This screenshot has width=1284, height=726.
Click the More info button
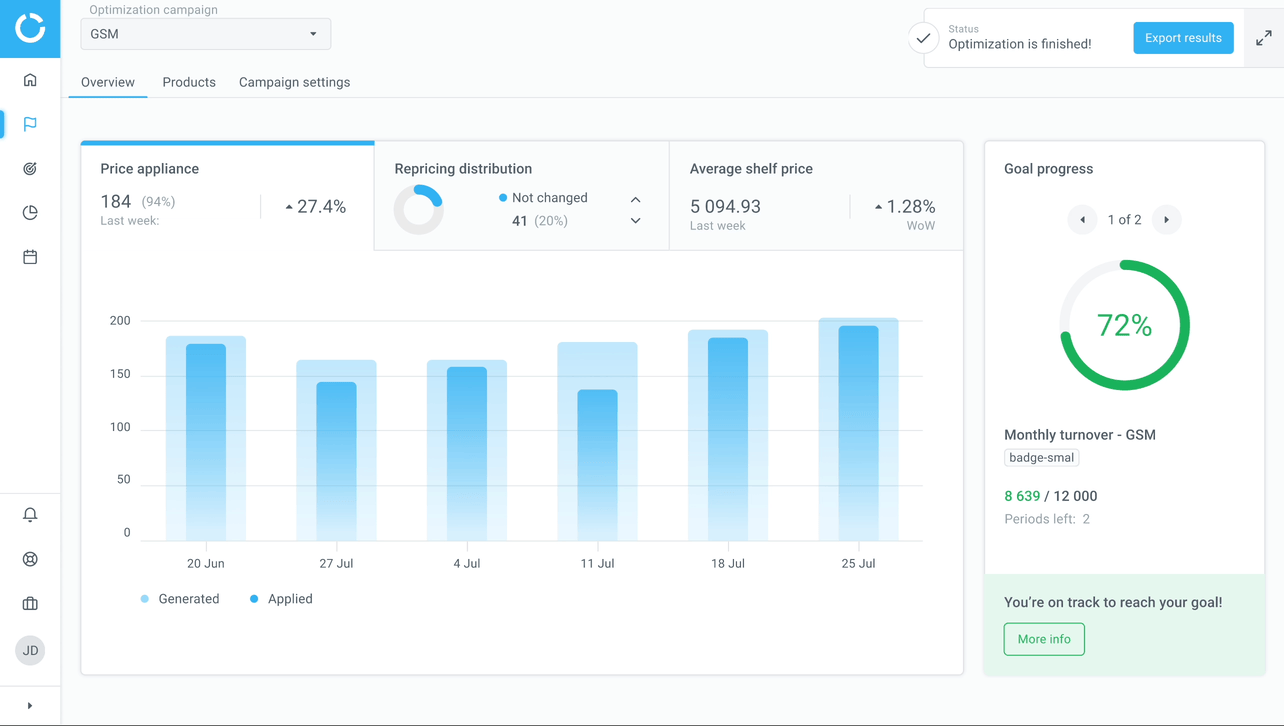[x=1044, y=639]
